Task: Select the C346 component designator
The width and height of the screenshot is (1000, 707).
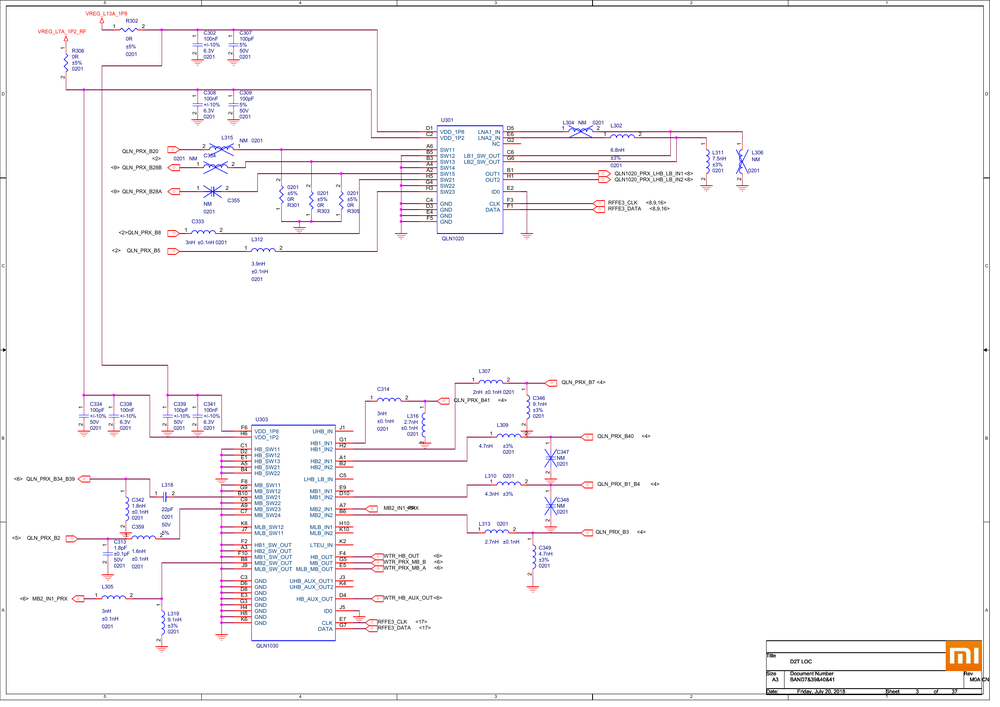Action: tap(539, 398)
